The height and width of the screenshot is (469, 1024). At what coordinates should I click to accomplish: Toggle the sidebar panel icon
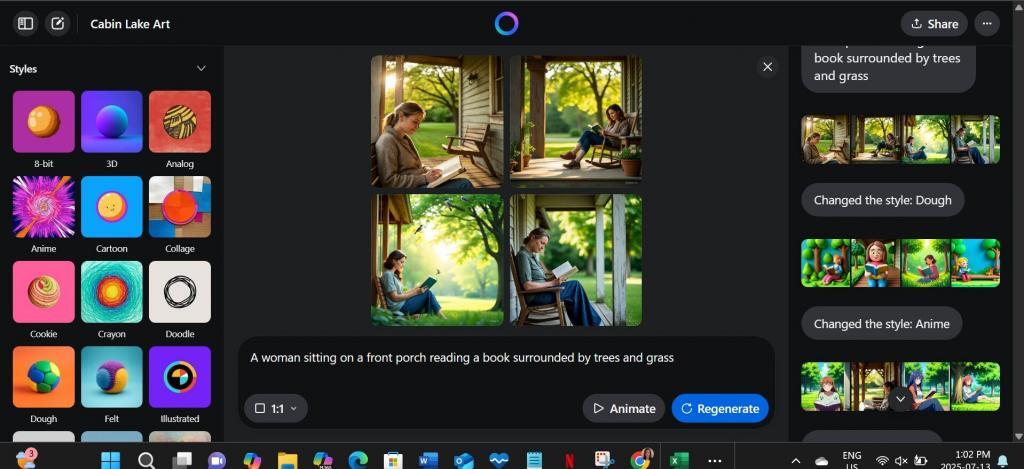(26, 23)
